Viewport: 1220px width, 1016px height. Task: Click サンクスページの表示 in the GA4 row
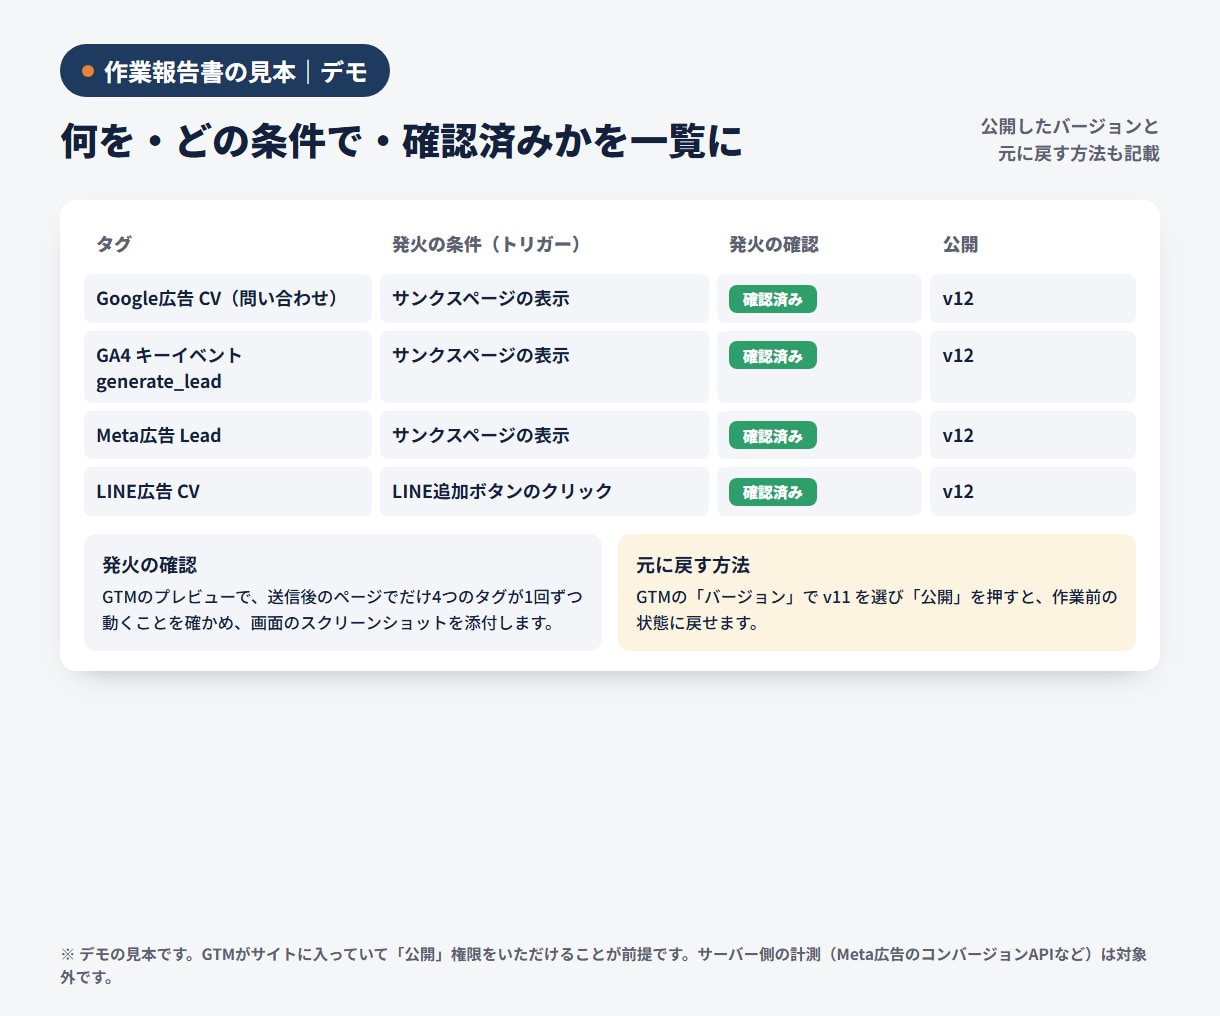coord(481,355)
